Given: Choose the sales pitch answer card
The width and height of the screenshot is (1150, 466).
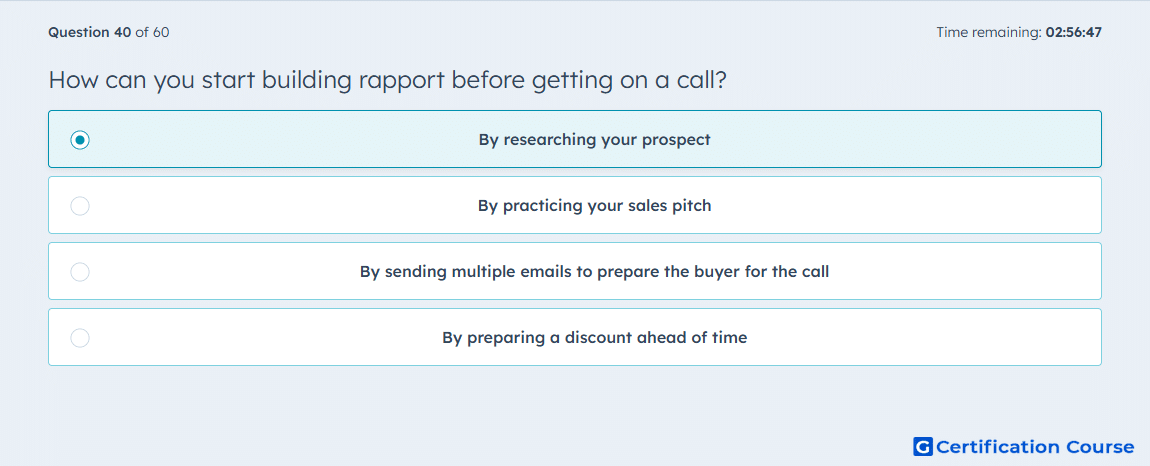Looking at the screenshot, I should pos(575,205).
